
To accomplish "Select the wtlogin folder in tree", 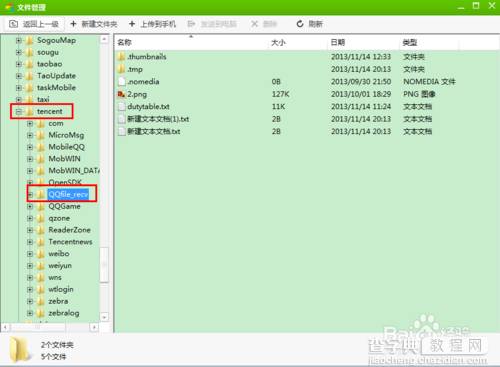I will (x=61, y=289).
